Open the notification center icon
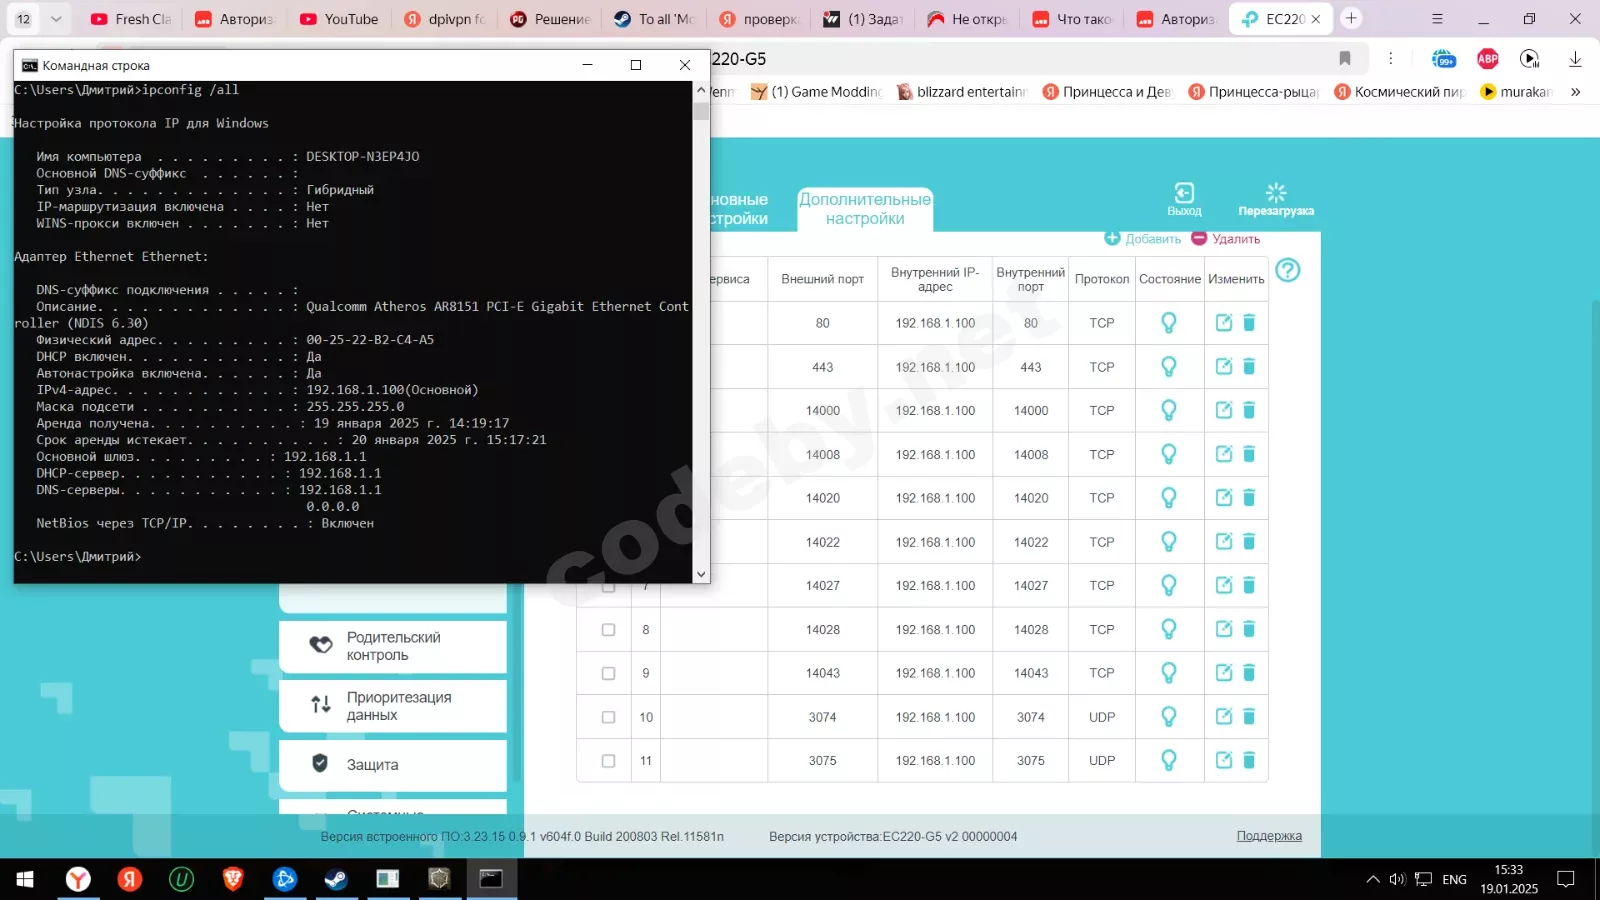 click(1566, 880)
